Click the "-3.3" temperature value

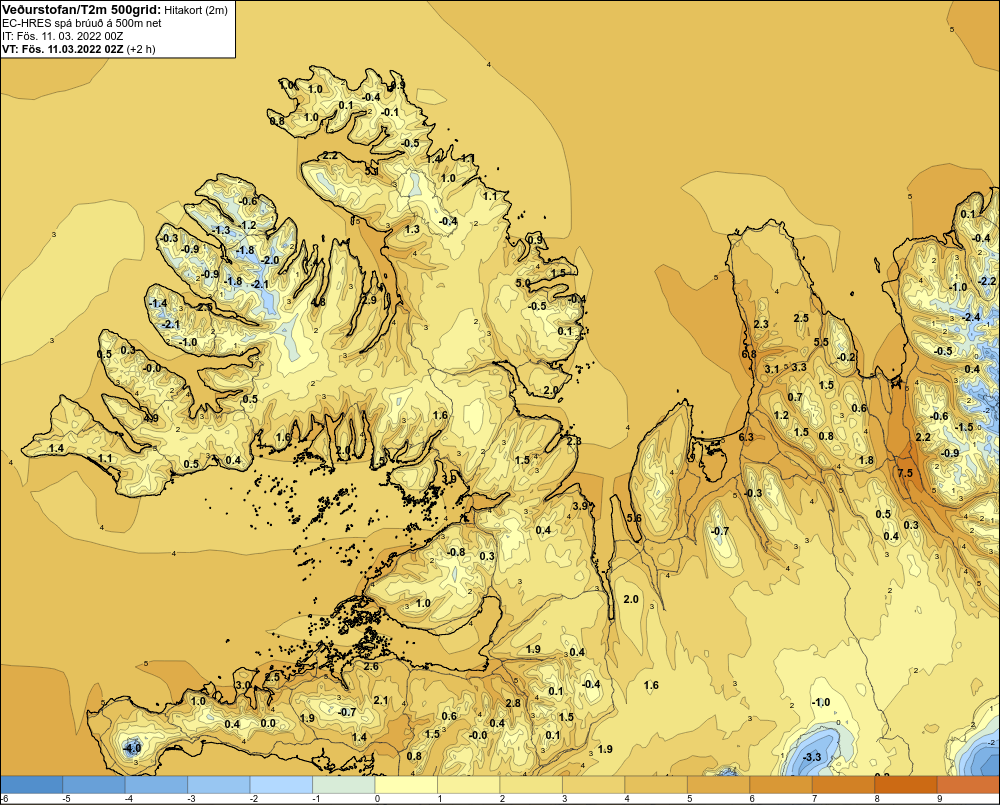click(812, 757)
